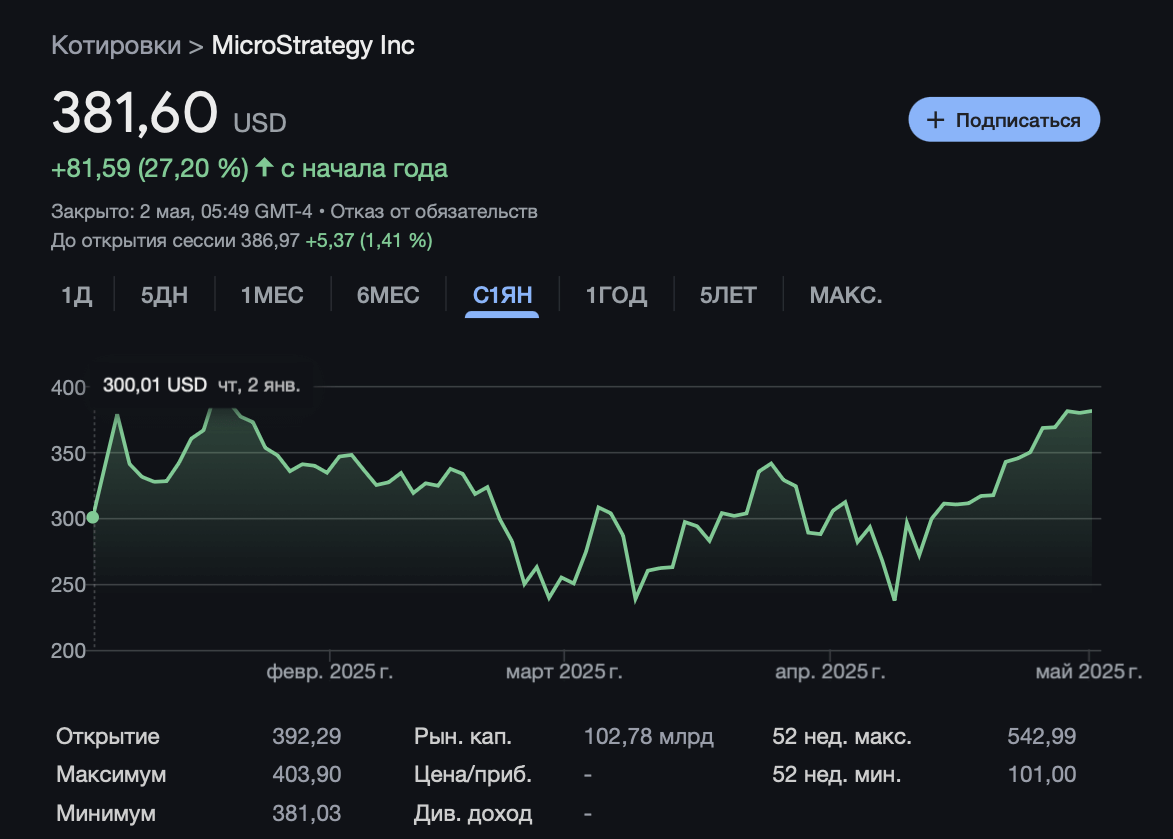1173x839 pixels.
Task: Switch to the 1МЕС chart range
Action: click(x=272, y=295)
